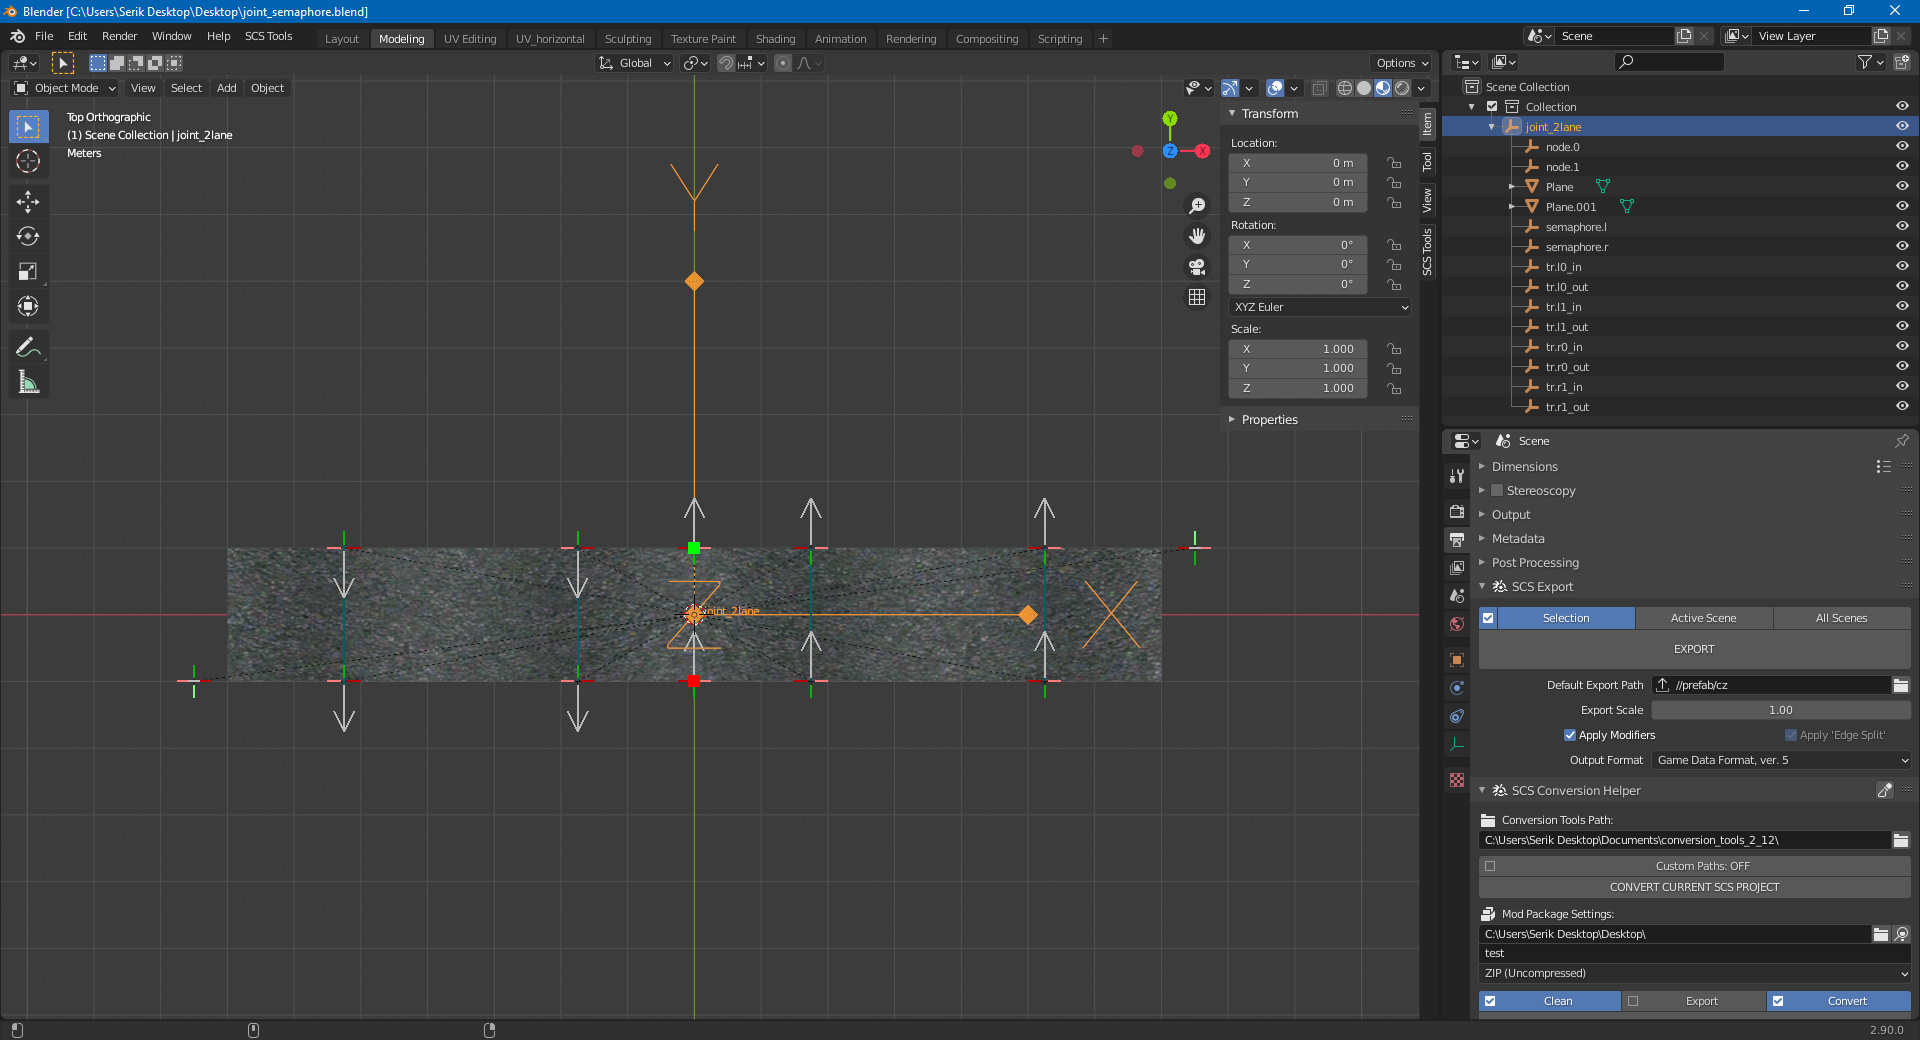Toggle camera view in the viewport
The image size is (1920, 1040).
coord(1197,267)
